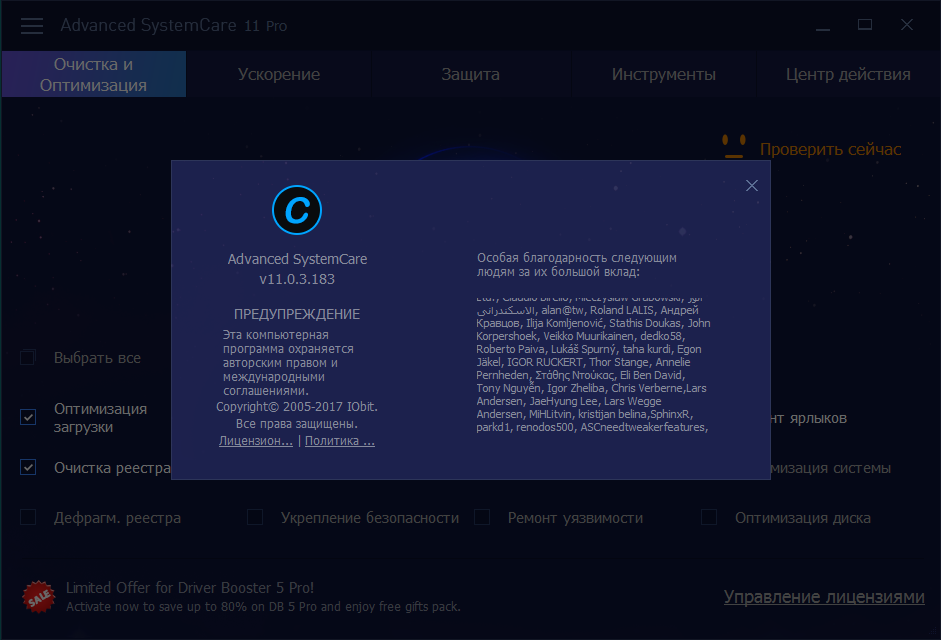The width and height of the screenshot is (941, 640).
Task: Enable 'Ремонт уязвимости' checkbox
Action: pyautogui.click(x=482, y=518)
